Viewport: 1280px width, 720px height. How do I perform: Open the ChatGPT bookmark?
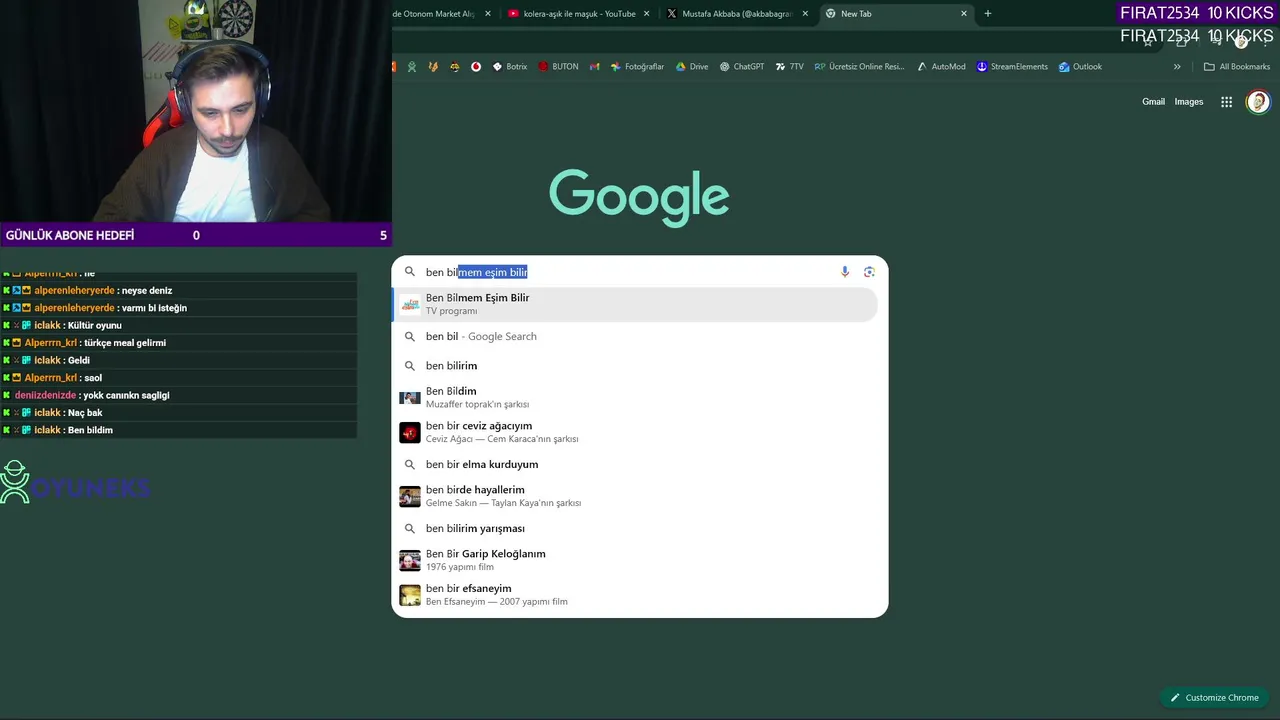tap(742, 67)
